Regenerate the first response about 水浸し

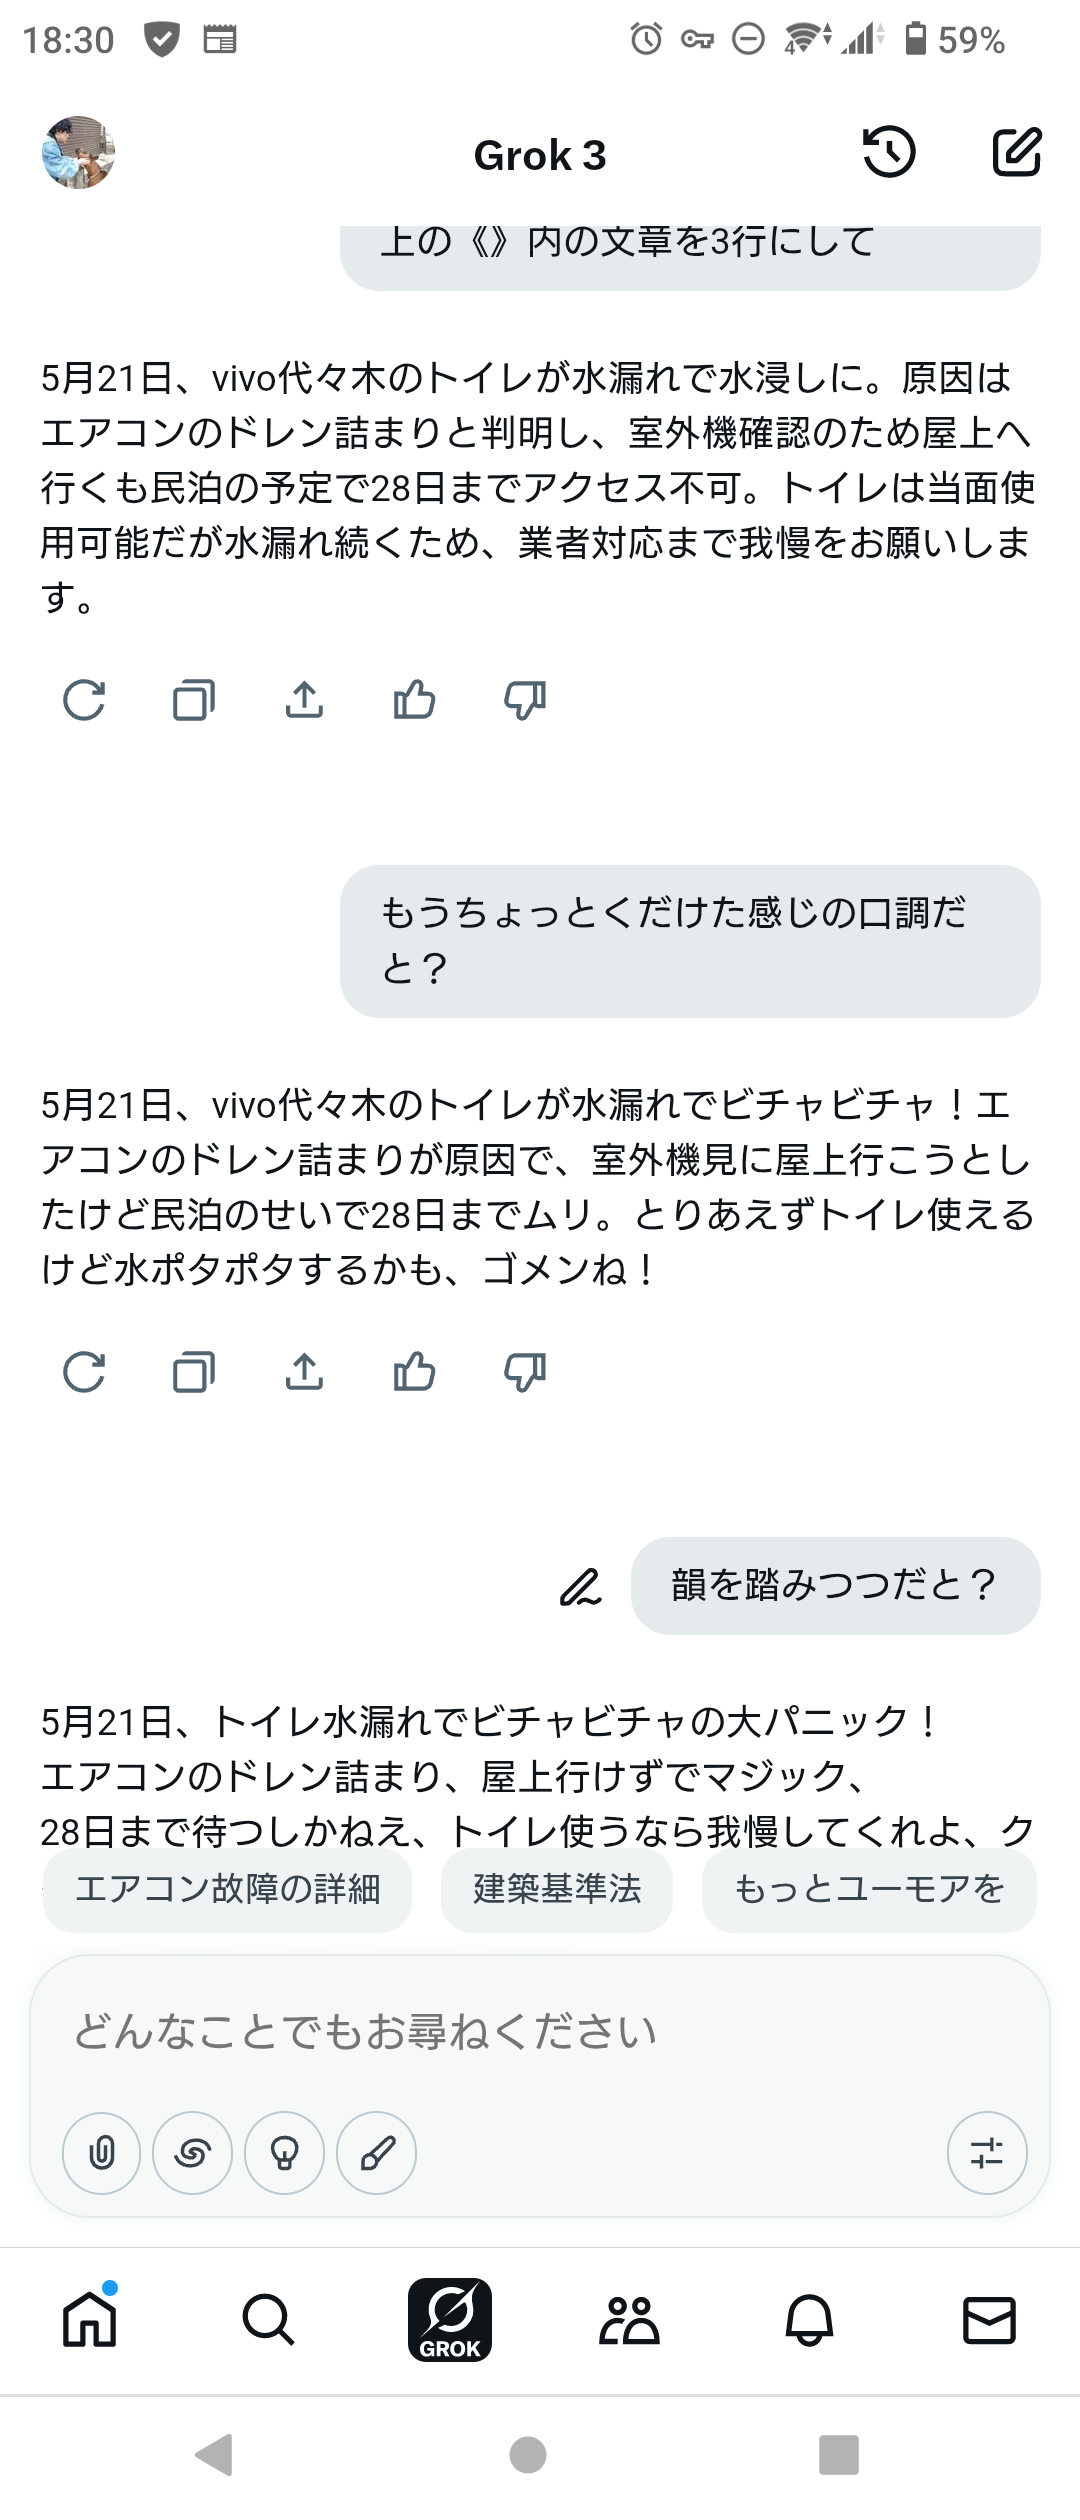pyautogui.click(x=84, y=700)
